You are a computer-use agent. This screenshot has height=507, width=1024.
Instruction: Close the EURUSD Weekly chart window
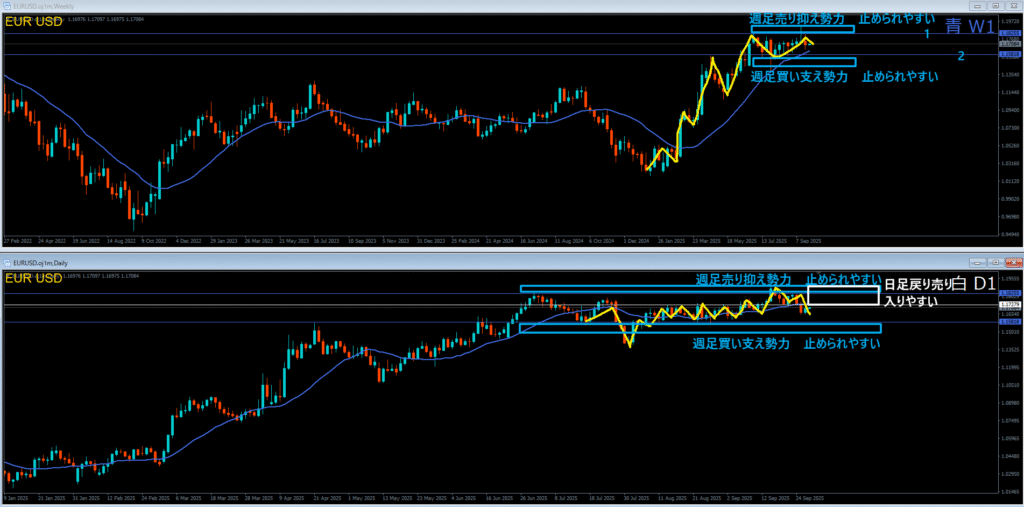pyautogui.click(x=1012, y=5)
